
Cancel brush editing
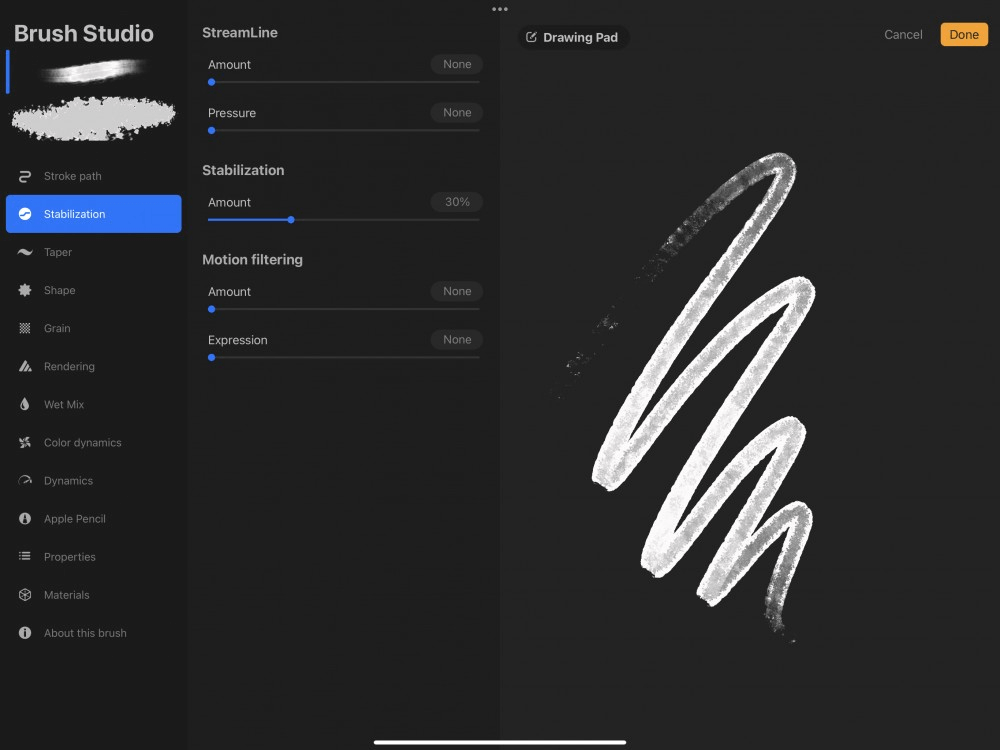(x=903, y=34)
